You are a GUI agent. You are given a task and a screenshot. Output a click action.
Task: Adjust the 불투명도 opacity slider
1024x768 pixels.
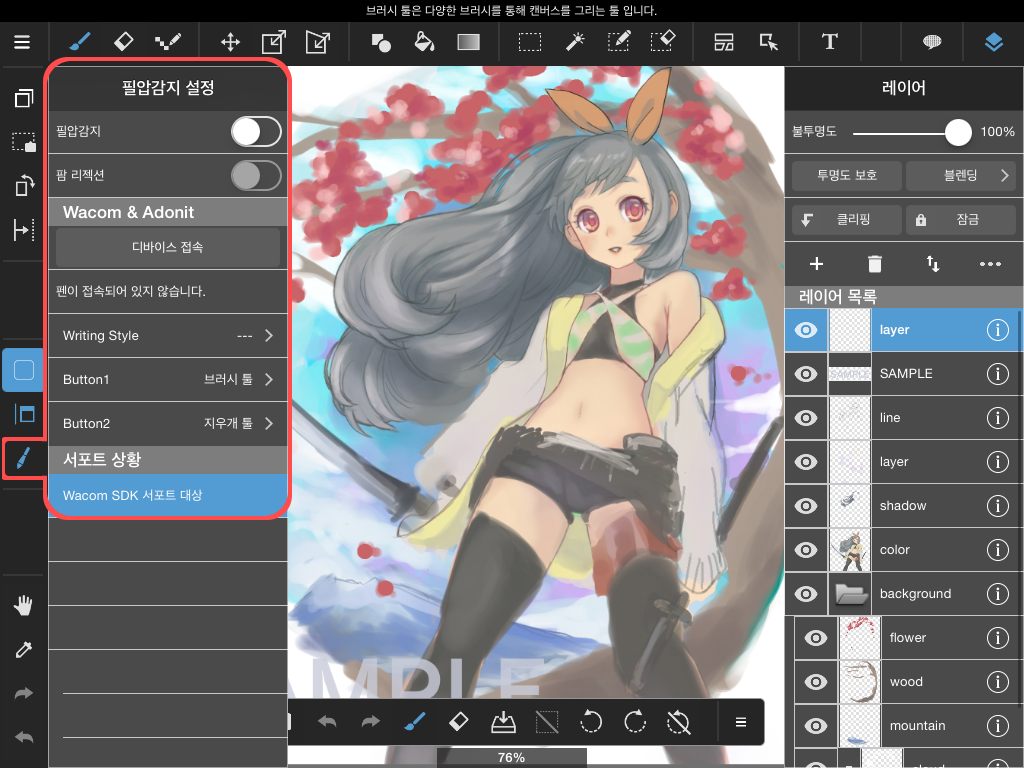[912, 133]
